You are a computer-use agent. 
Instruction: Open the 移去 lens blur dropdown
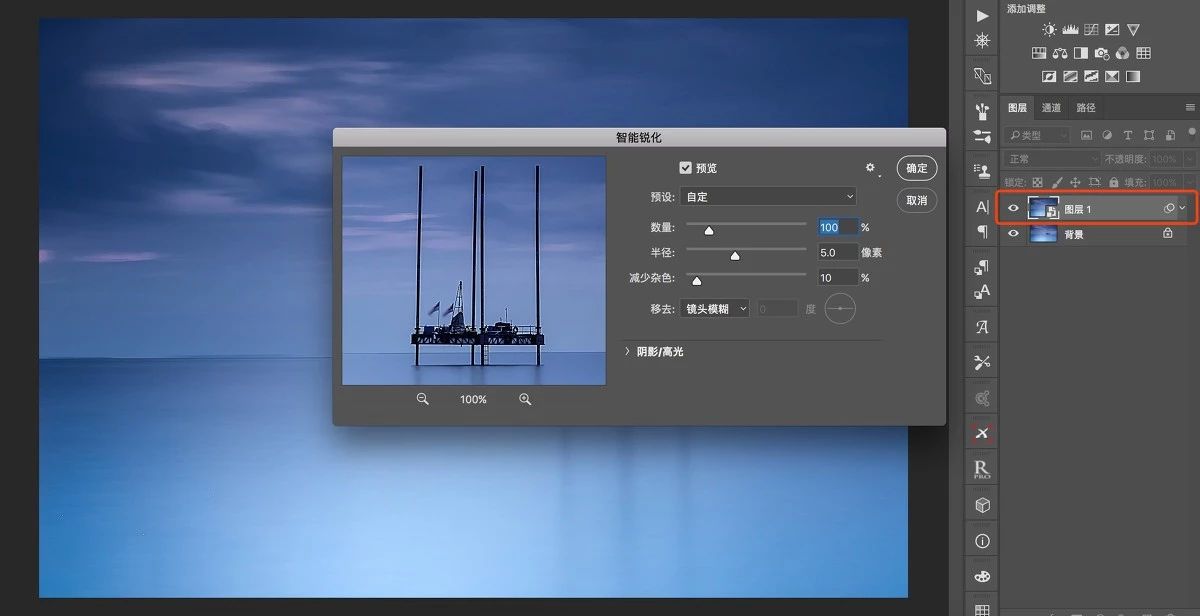[714, 309]
